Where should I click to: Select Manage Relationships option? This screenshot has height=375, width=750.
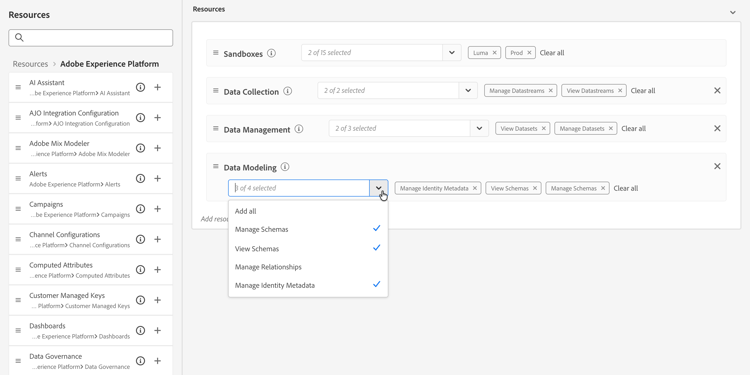[308, 267]
